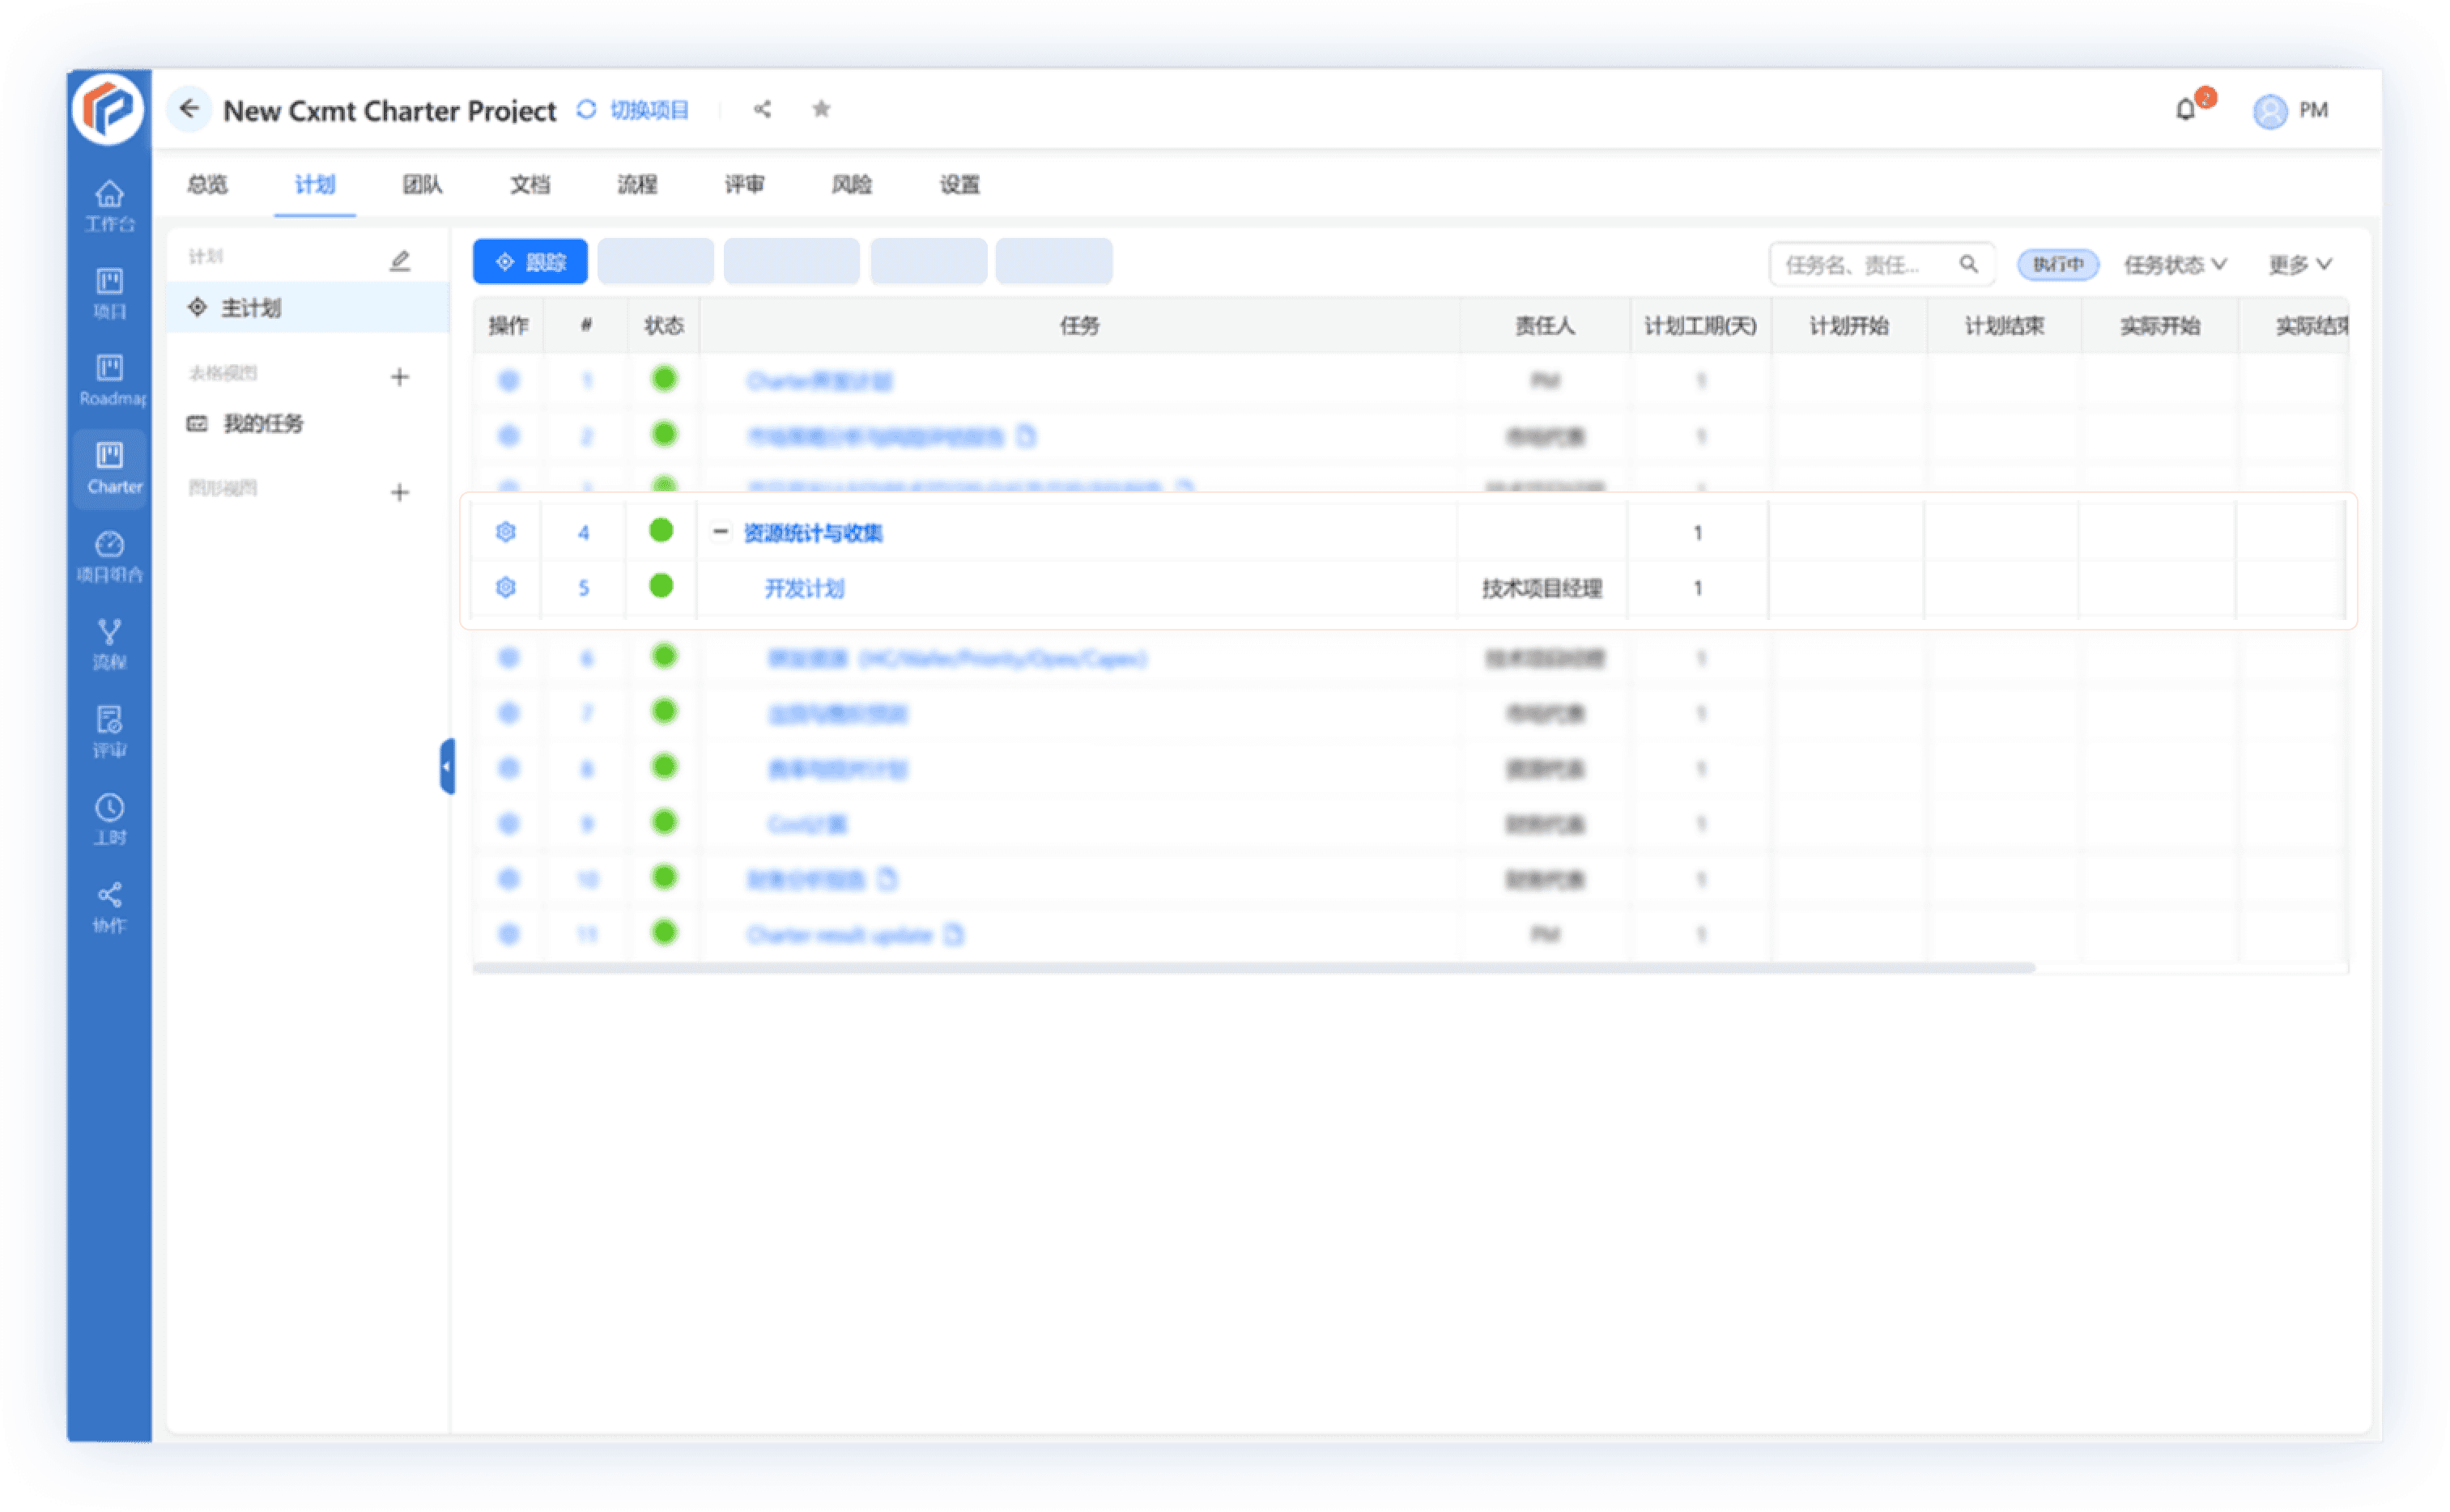Click the PM user avatar icon
The image size is (2450, 1512).
[x=2269, y=110]
